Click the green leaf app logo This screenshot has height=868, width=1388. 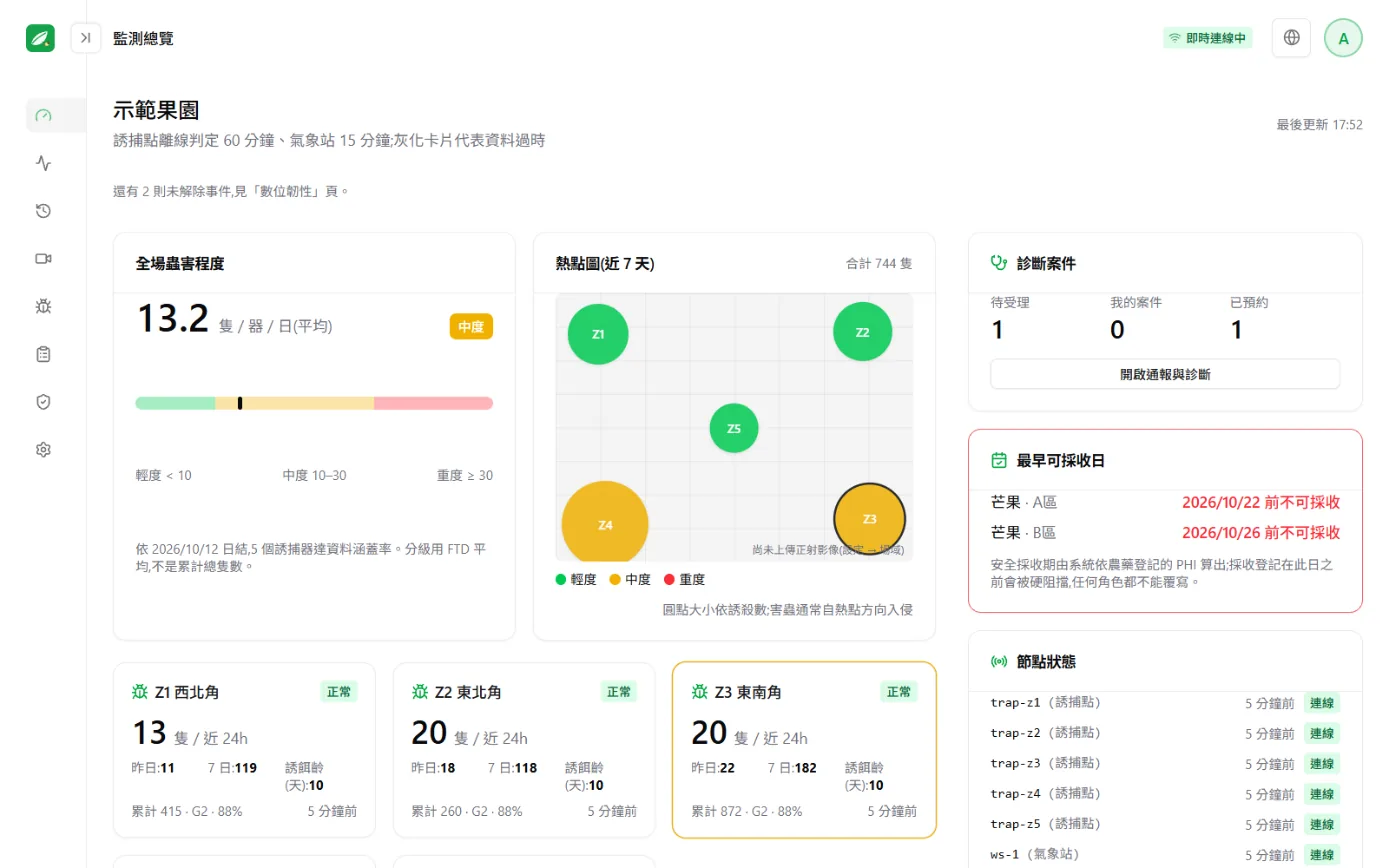[x=41, y=38]
